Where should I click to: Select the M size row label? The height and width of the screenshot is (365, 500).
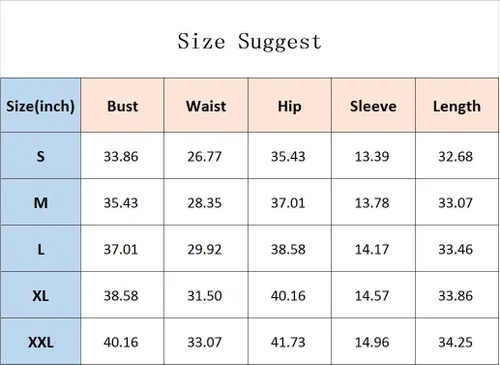40,203
